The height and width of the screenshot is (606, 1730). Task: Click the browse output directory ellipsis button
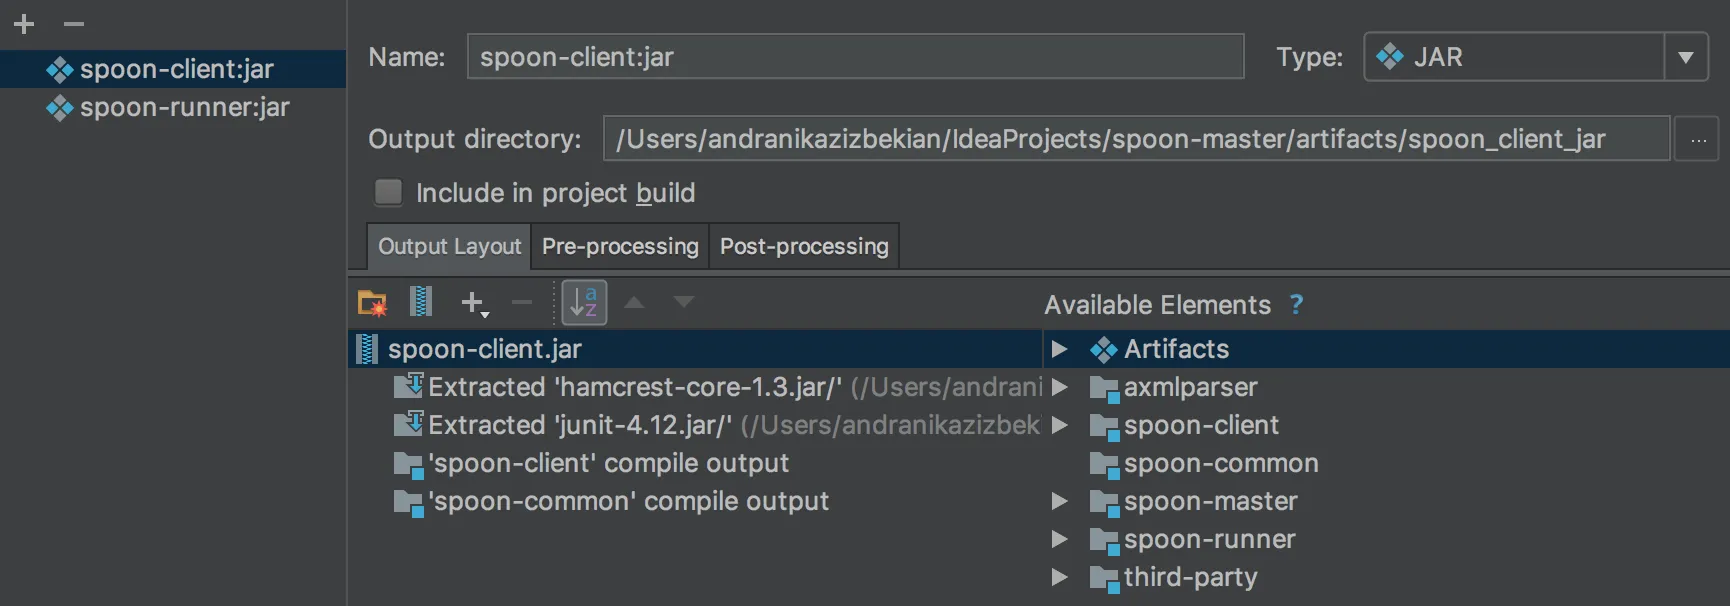1698,140
